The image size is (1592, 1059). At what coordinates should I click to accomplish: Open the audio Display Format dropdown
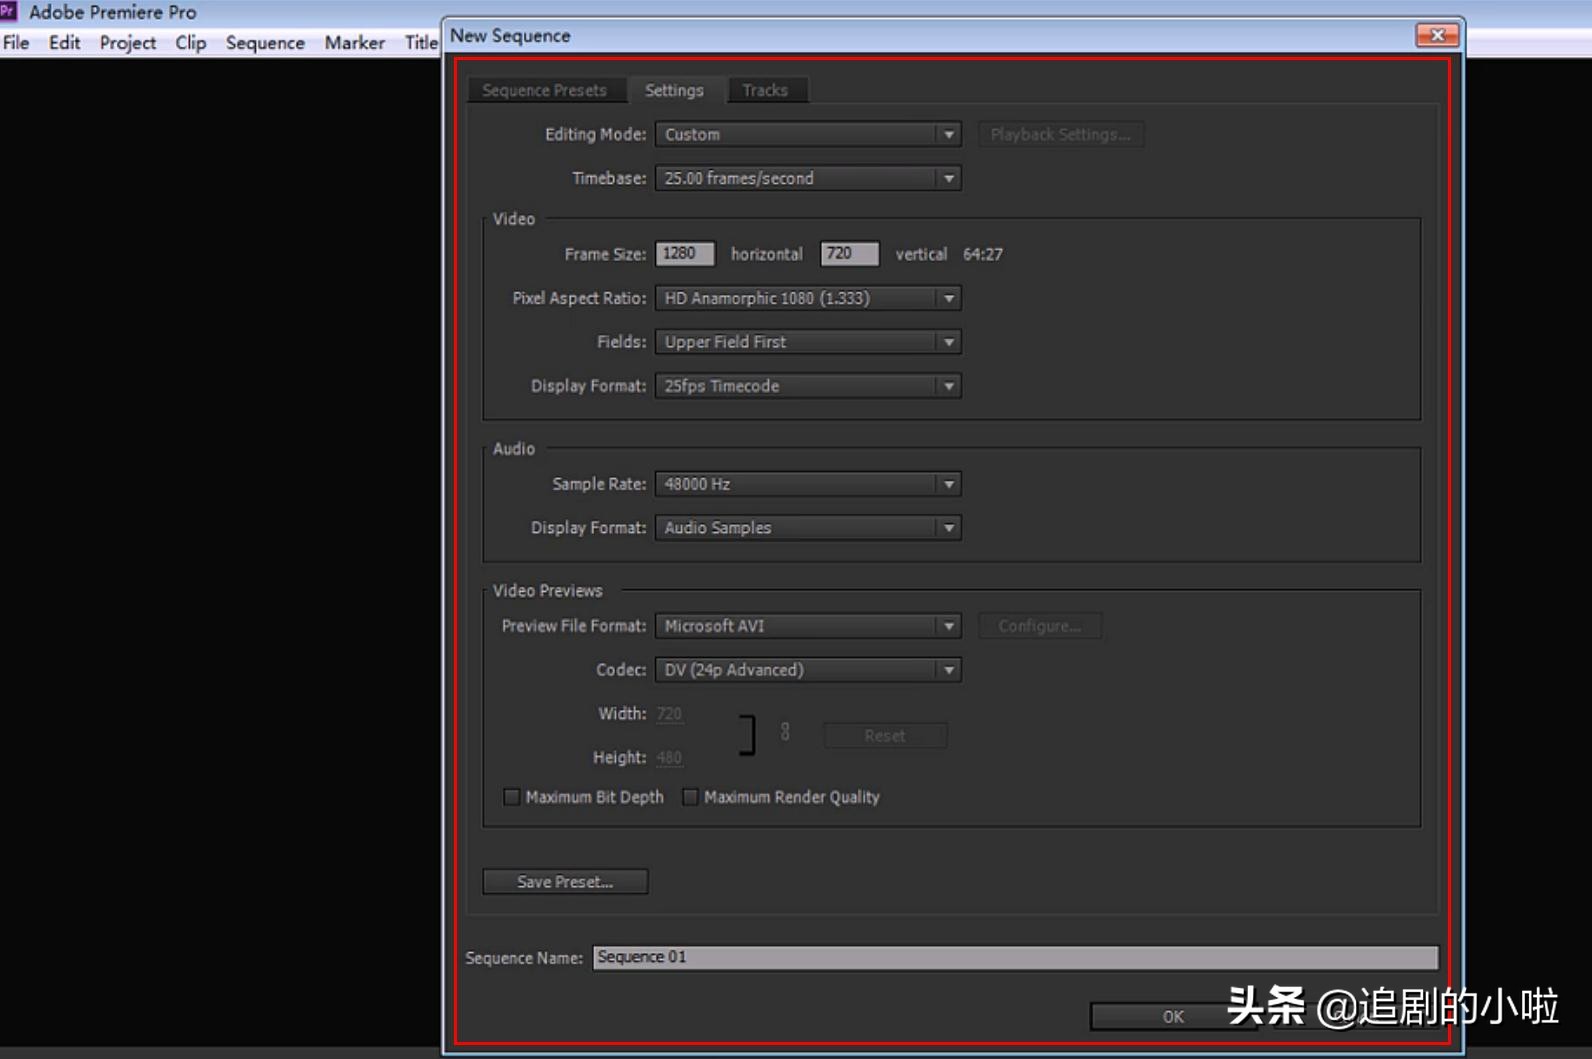coord(808,528)
